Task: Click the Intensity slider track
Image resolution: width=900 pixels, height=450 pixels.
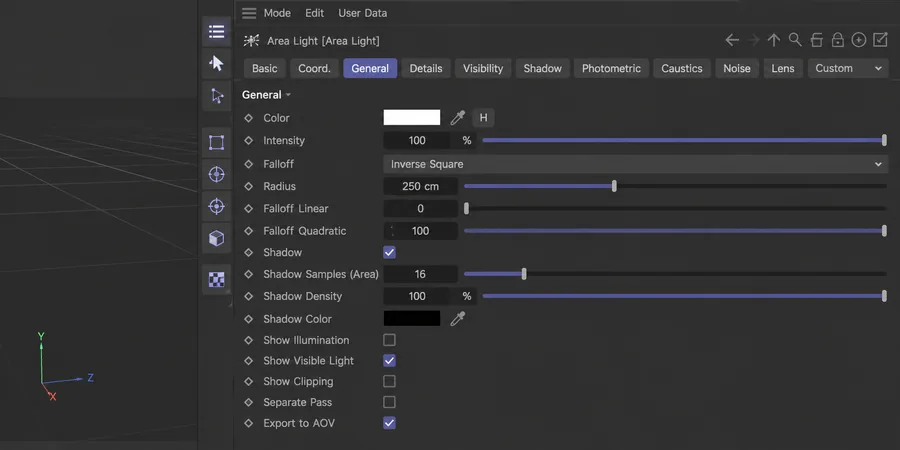Action: click(685, 140)
